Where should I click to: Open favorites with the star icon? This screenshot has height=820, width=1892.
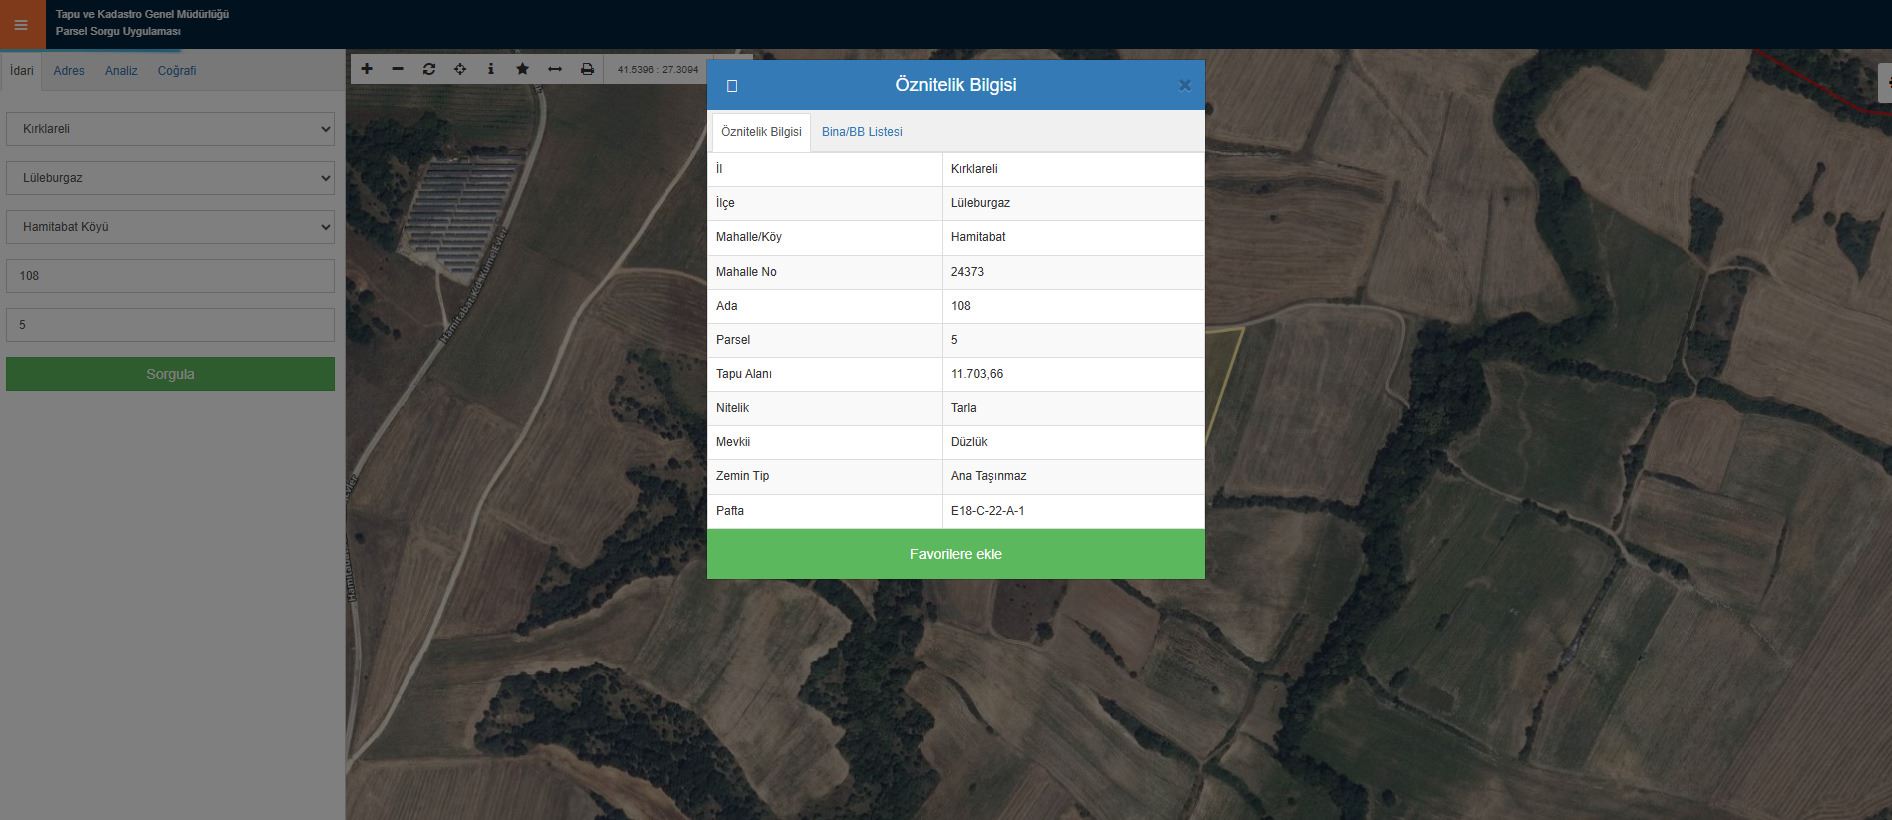[x=522, y=69]
